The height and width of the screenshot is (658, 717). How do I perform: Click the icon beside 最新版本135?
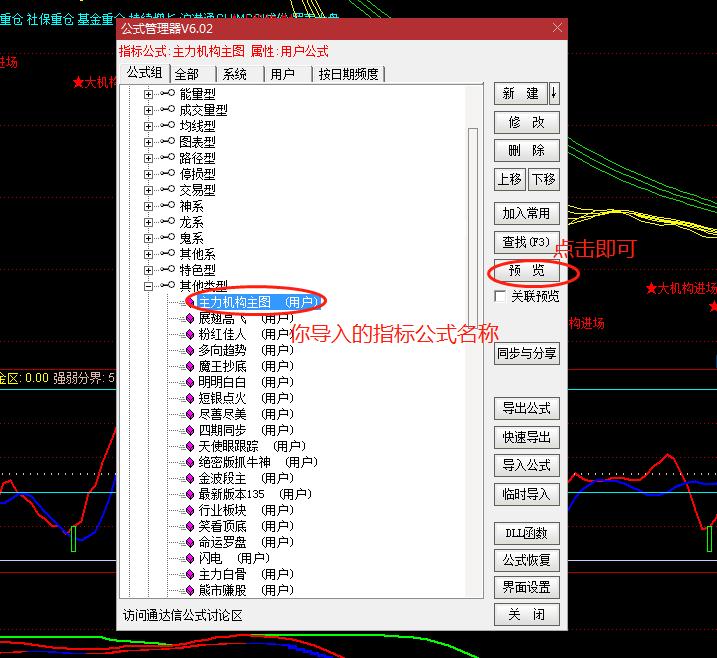coord(189,494)
